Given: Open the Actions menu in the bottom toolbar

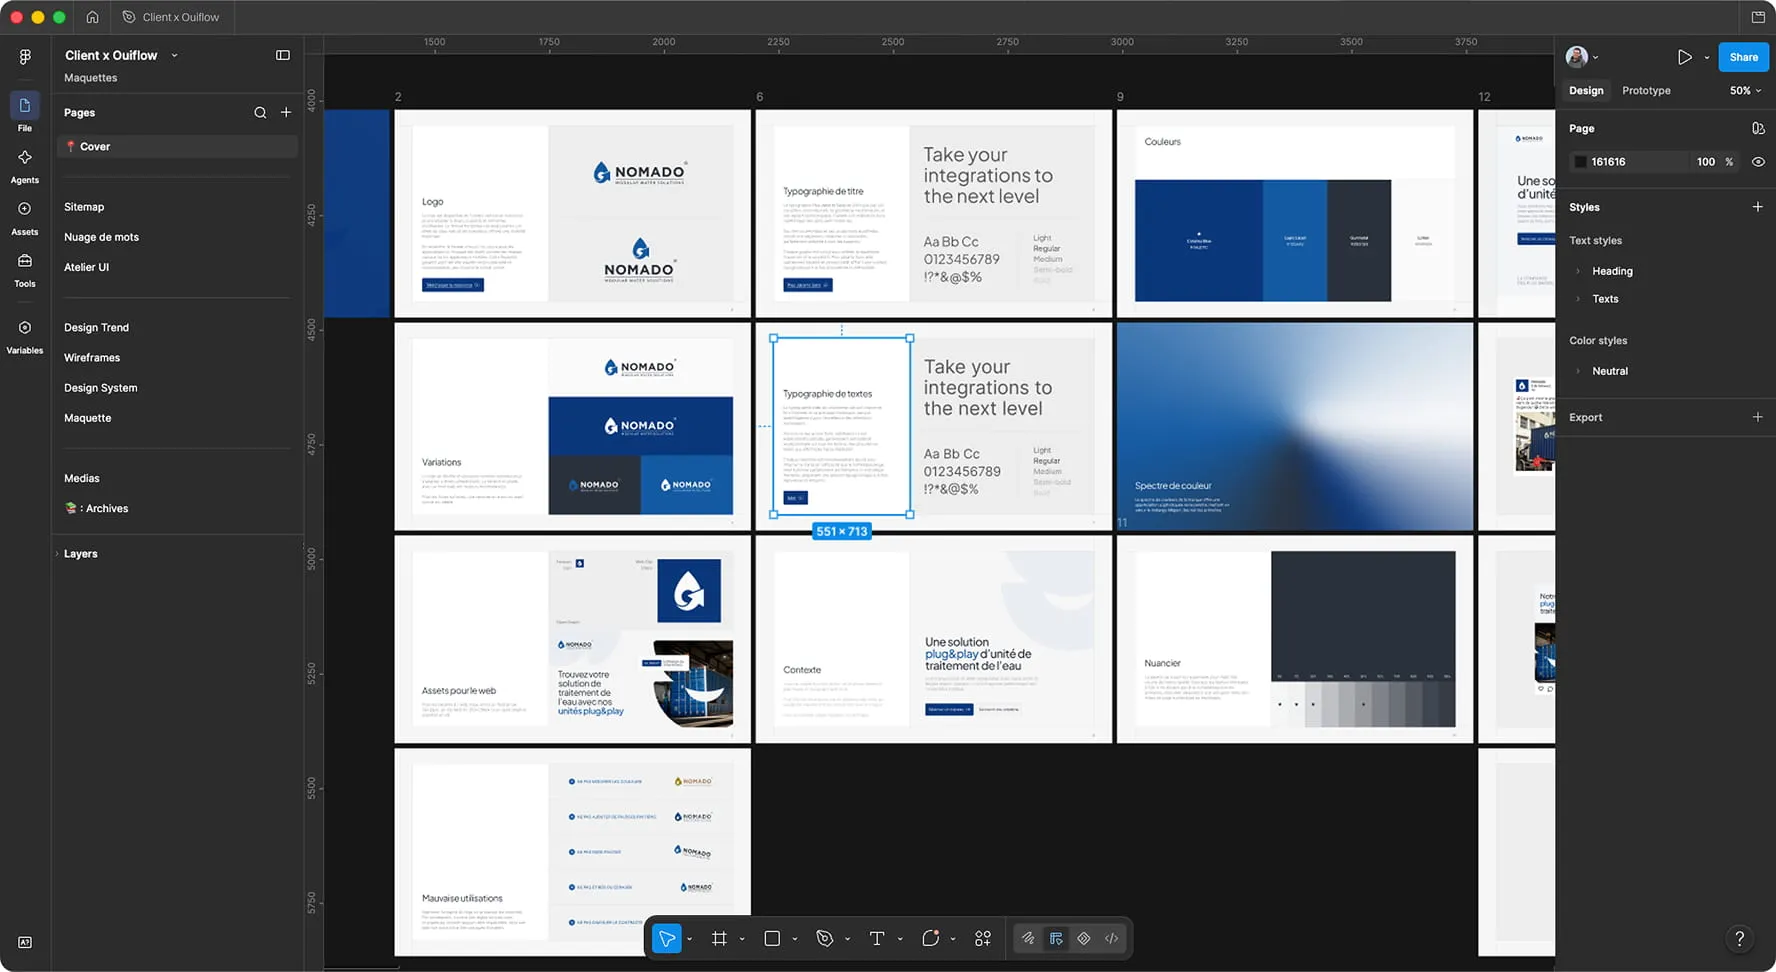Looking at the screenshot, I should (983, 938).
